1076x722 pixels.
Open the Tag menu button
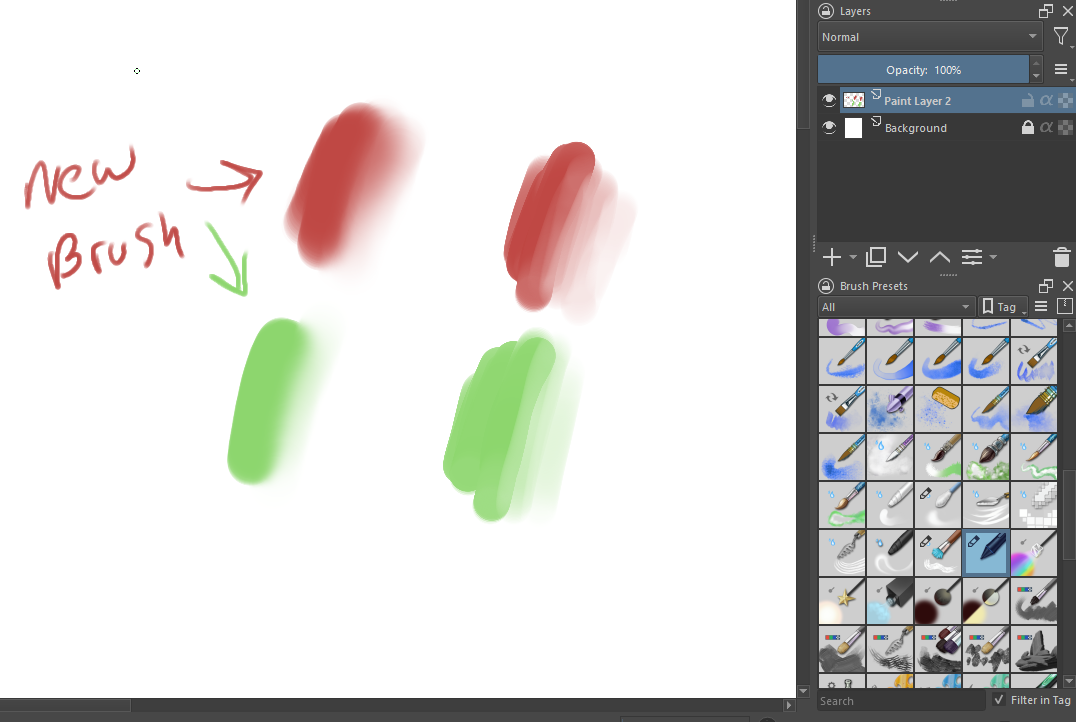(1003, 307)
